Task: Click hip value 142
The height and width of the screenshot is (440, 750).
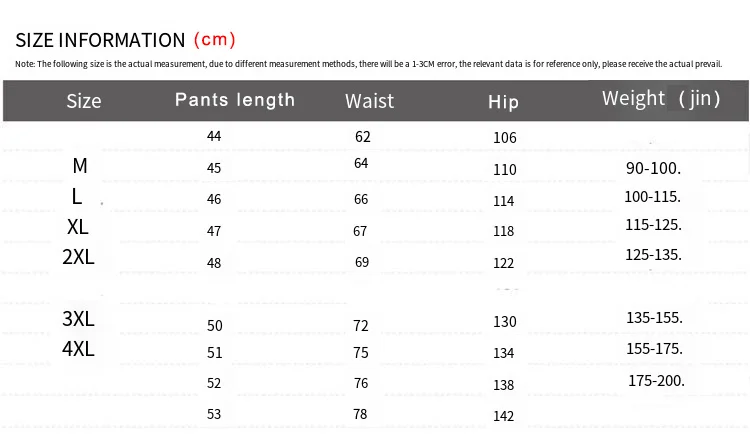Action: coord(504,417)
